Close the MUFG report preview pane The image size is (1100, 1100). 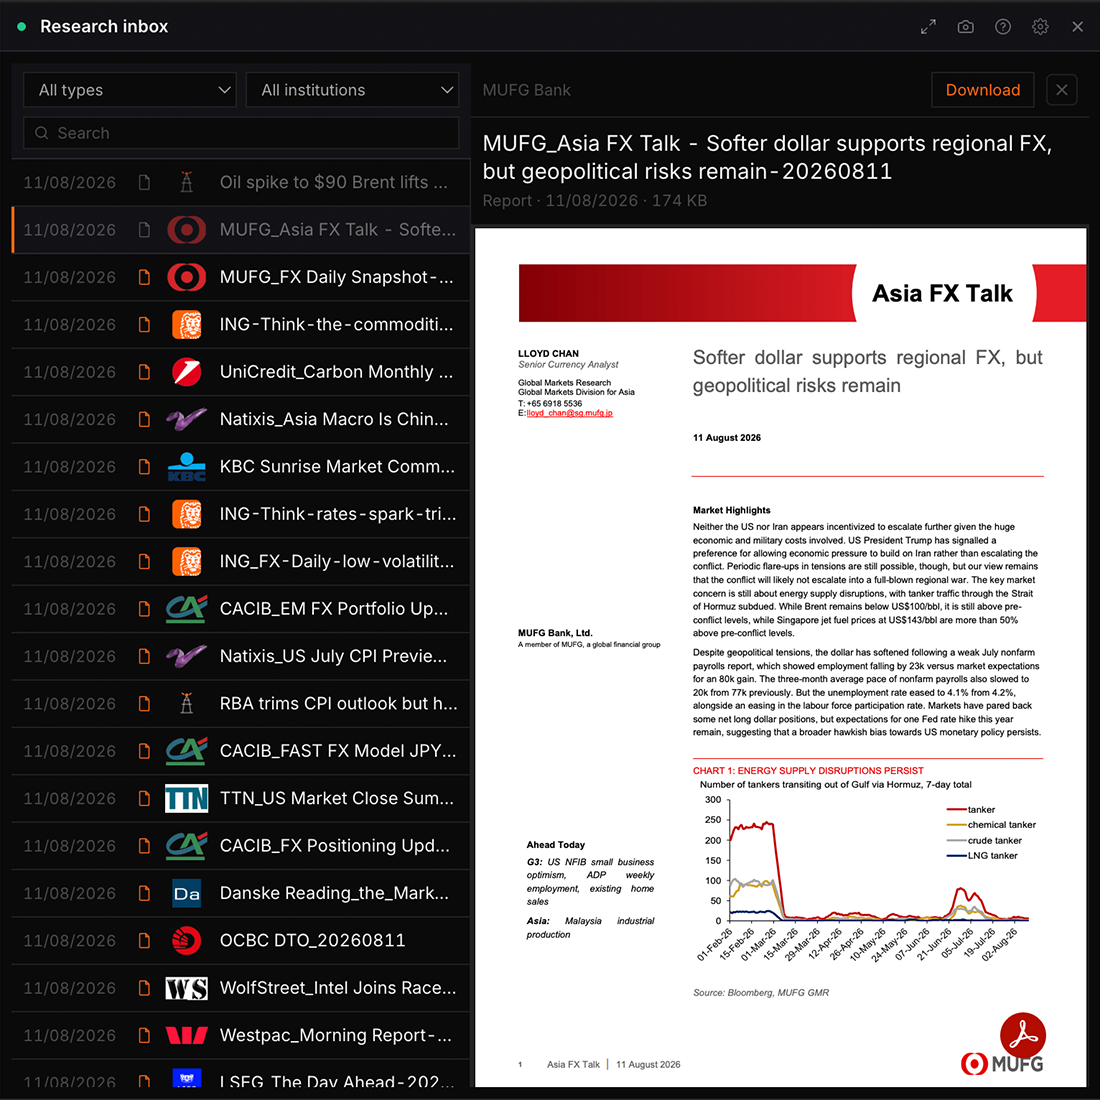(1061, 90)
